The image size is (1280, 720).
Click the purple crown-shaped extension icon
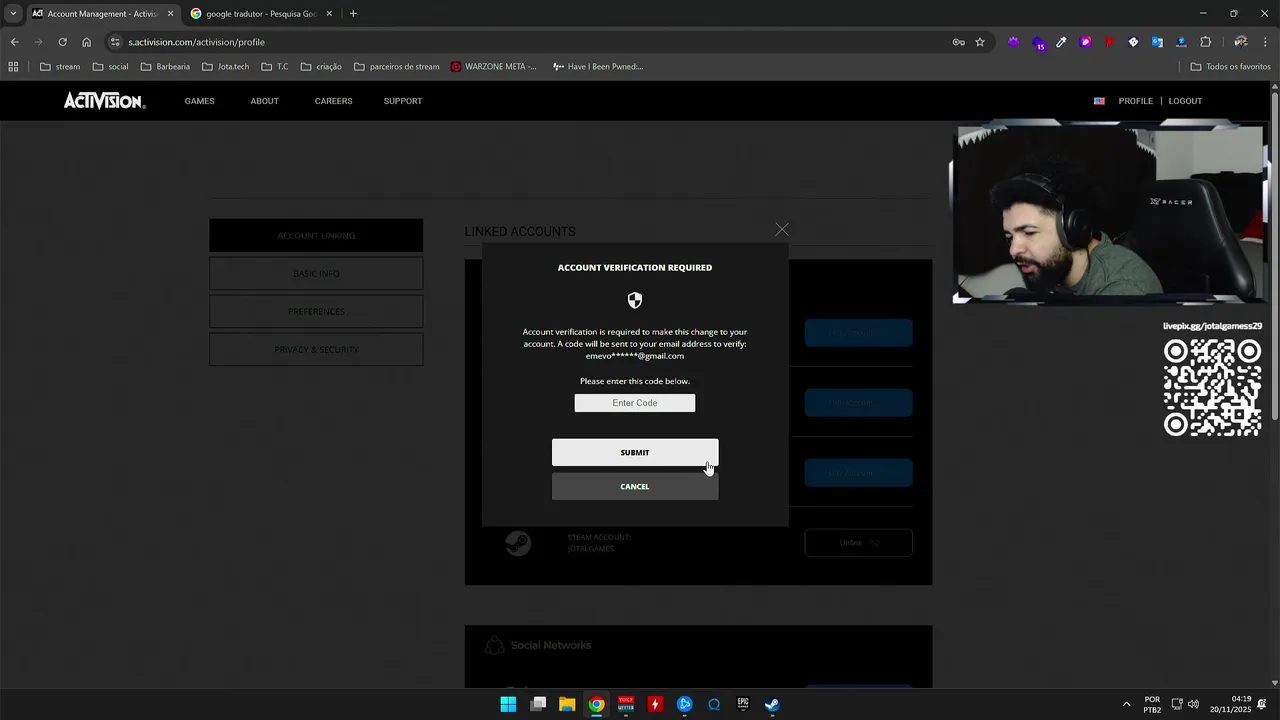click(1013, 42)
